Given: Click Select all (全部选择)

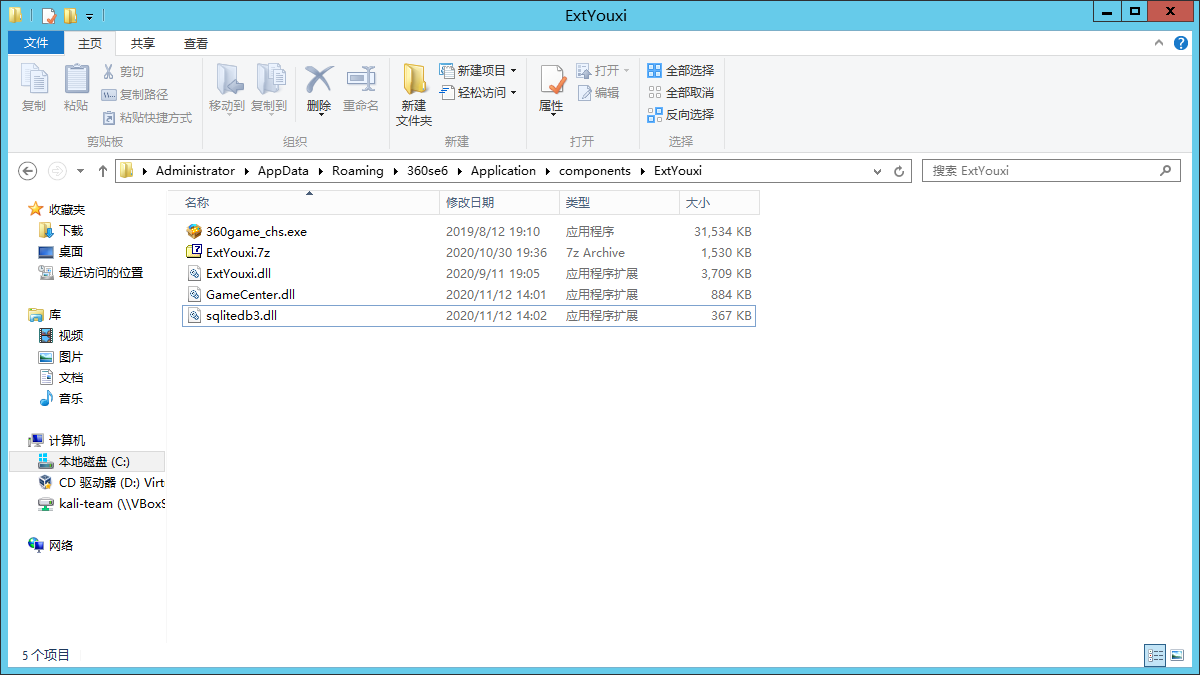Looking at the screenshot, I should point(681,70).
